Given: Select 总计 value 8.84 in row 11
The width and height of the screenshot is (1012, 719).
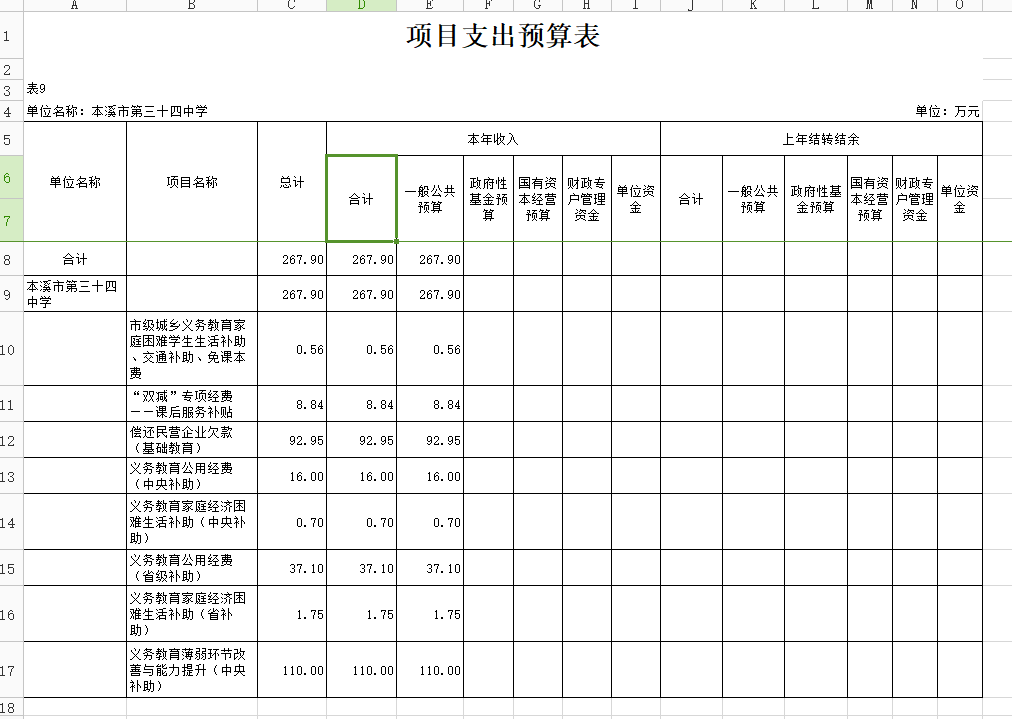Looking at the screenshot, I should click(x=292, y=404).
